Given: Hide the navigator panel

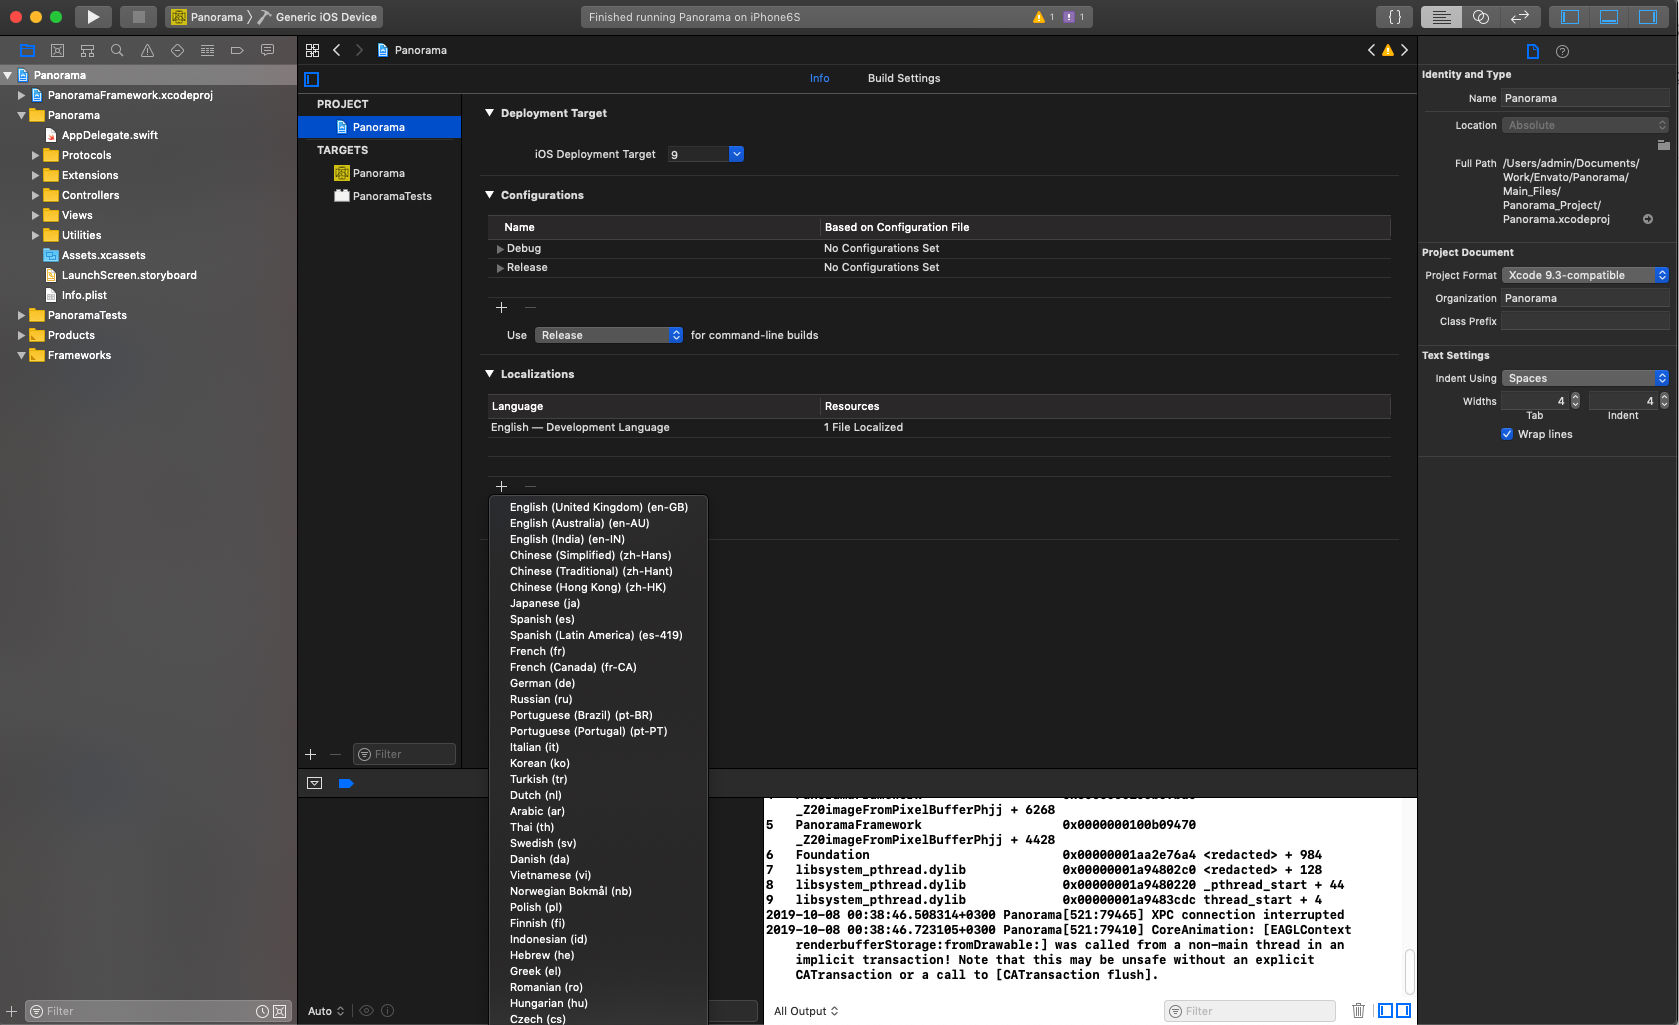Looking at the screenshot, I should pos(1570,17).
